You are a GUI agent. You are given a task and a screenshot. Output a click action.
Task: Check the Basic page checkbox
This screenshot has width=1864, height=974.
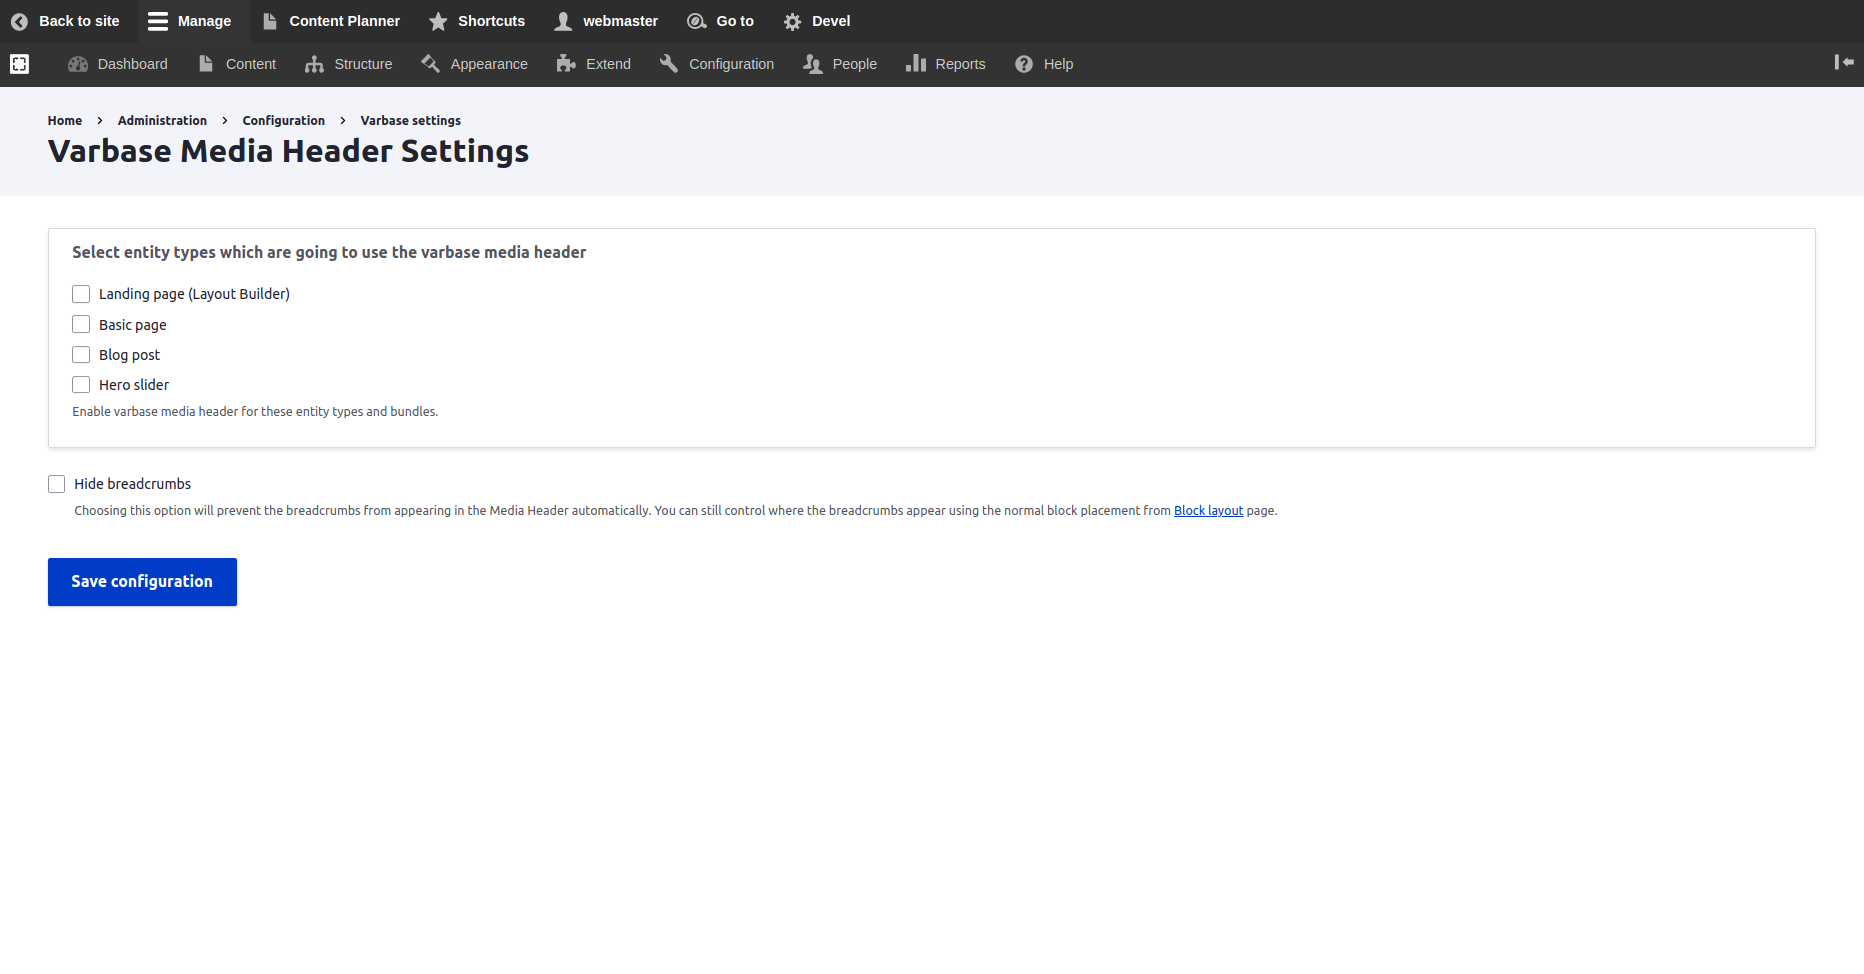(x=81, y=324)
